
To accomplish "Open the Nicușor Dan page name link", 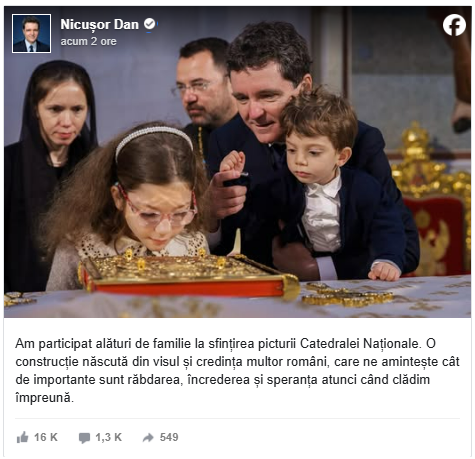I will [x=99, y=25].
